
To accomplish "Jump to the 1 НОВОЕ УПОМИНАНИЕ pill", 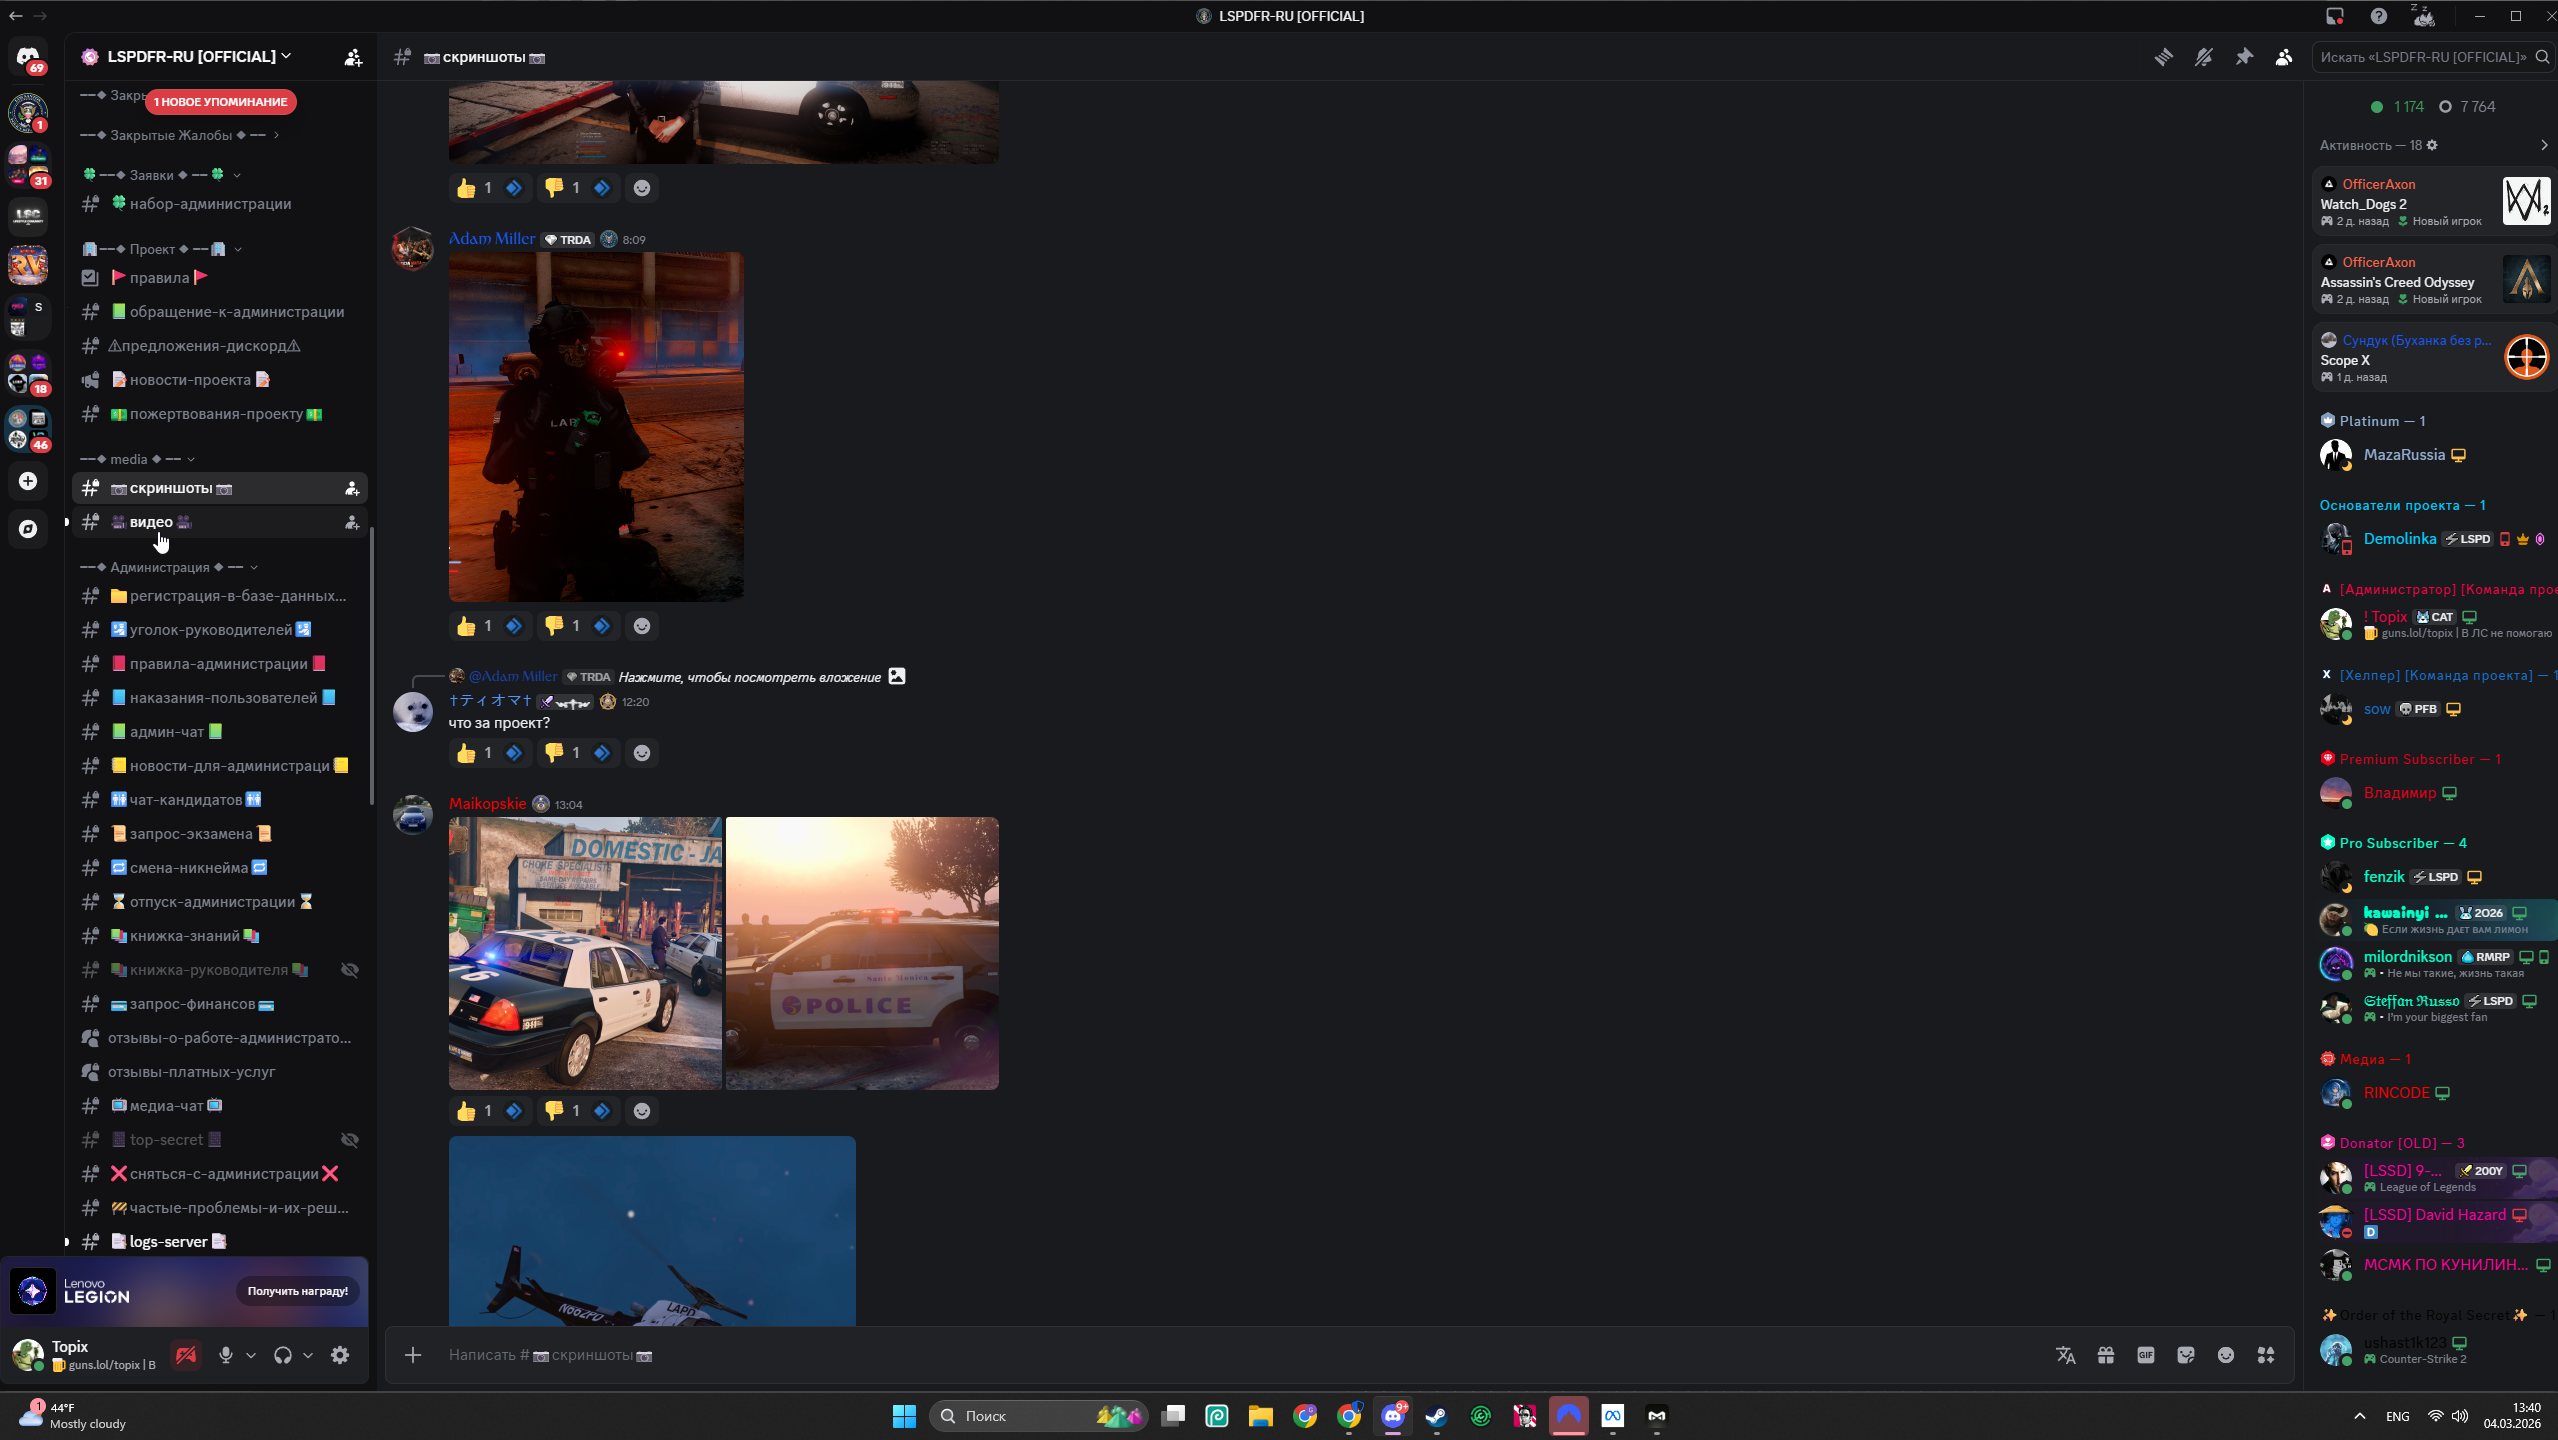I will click(x=221, y=102).
